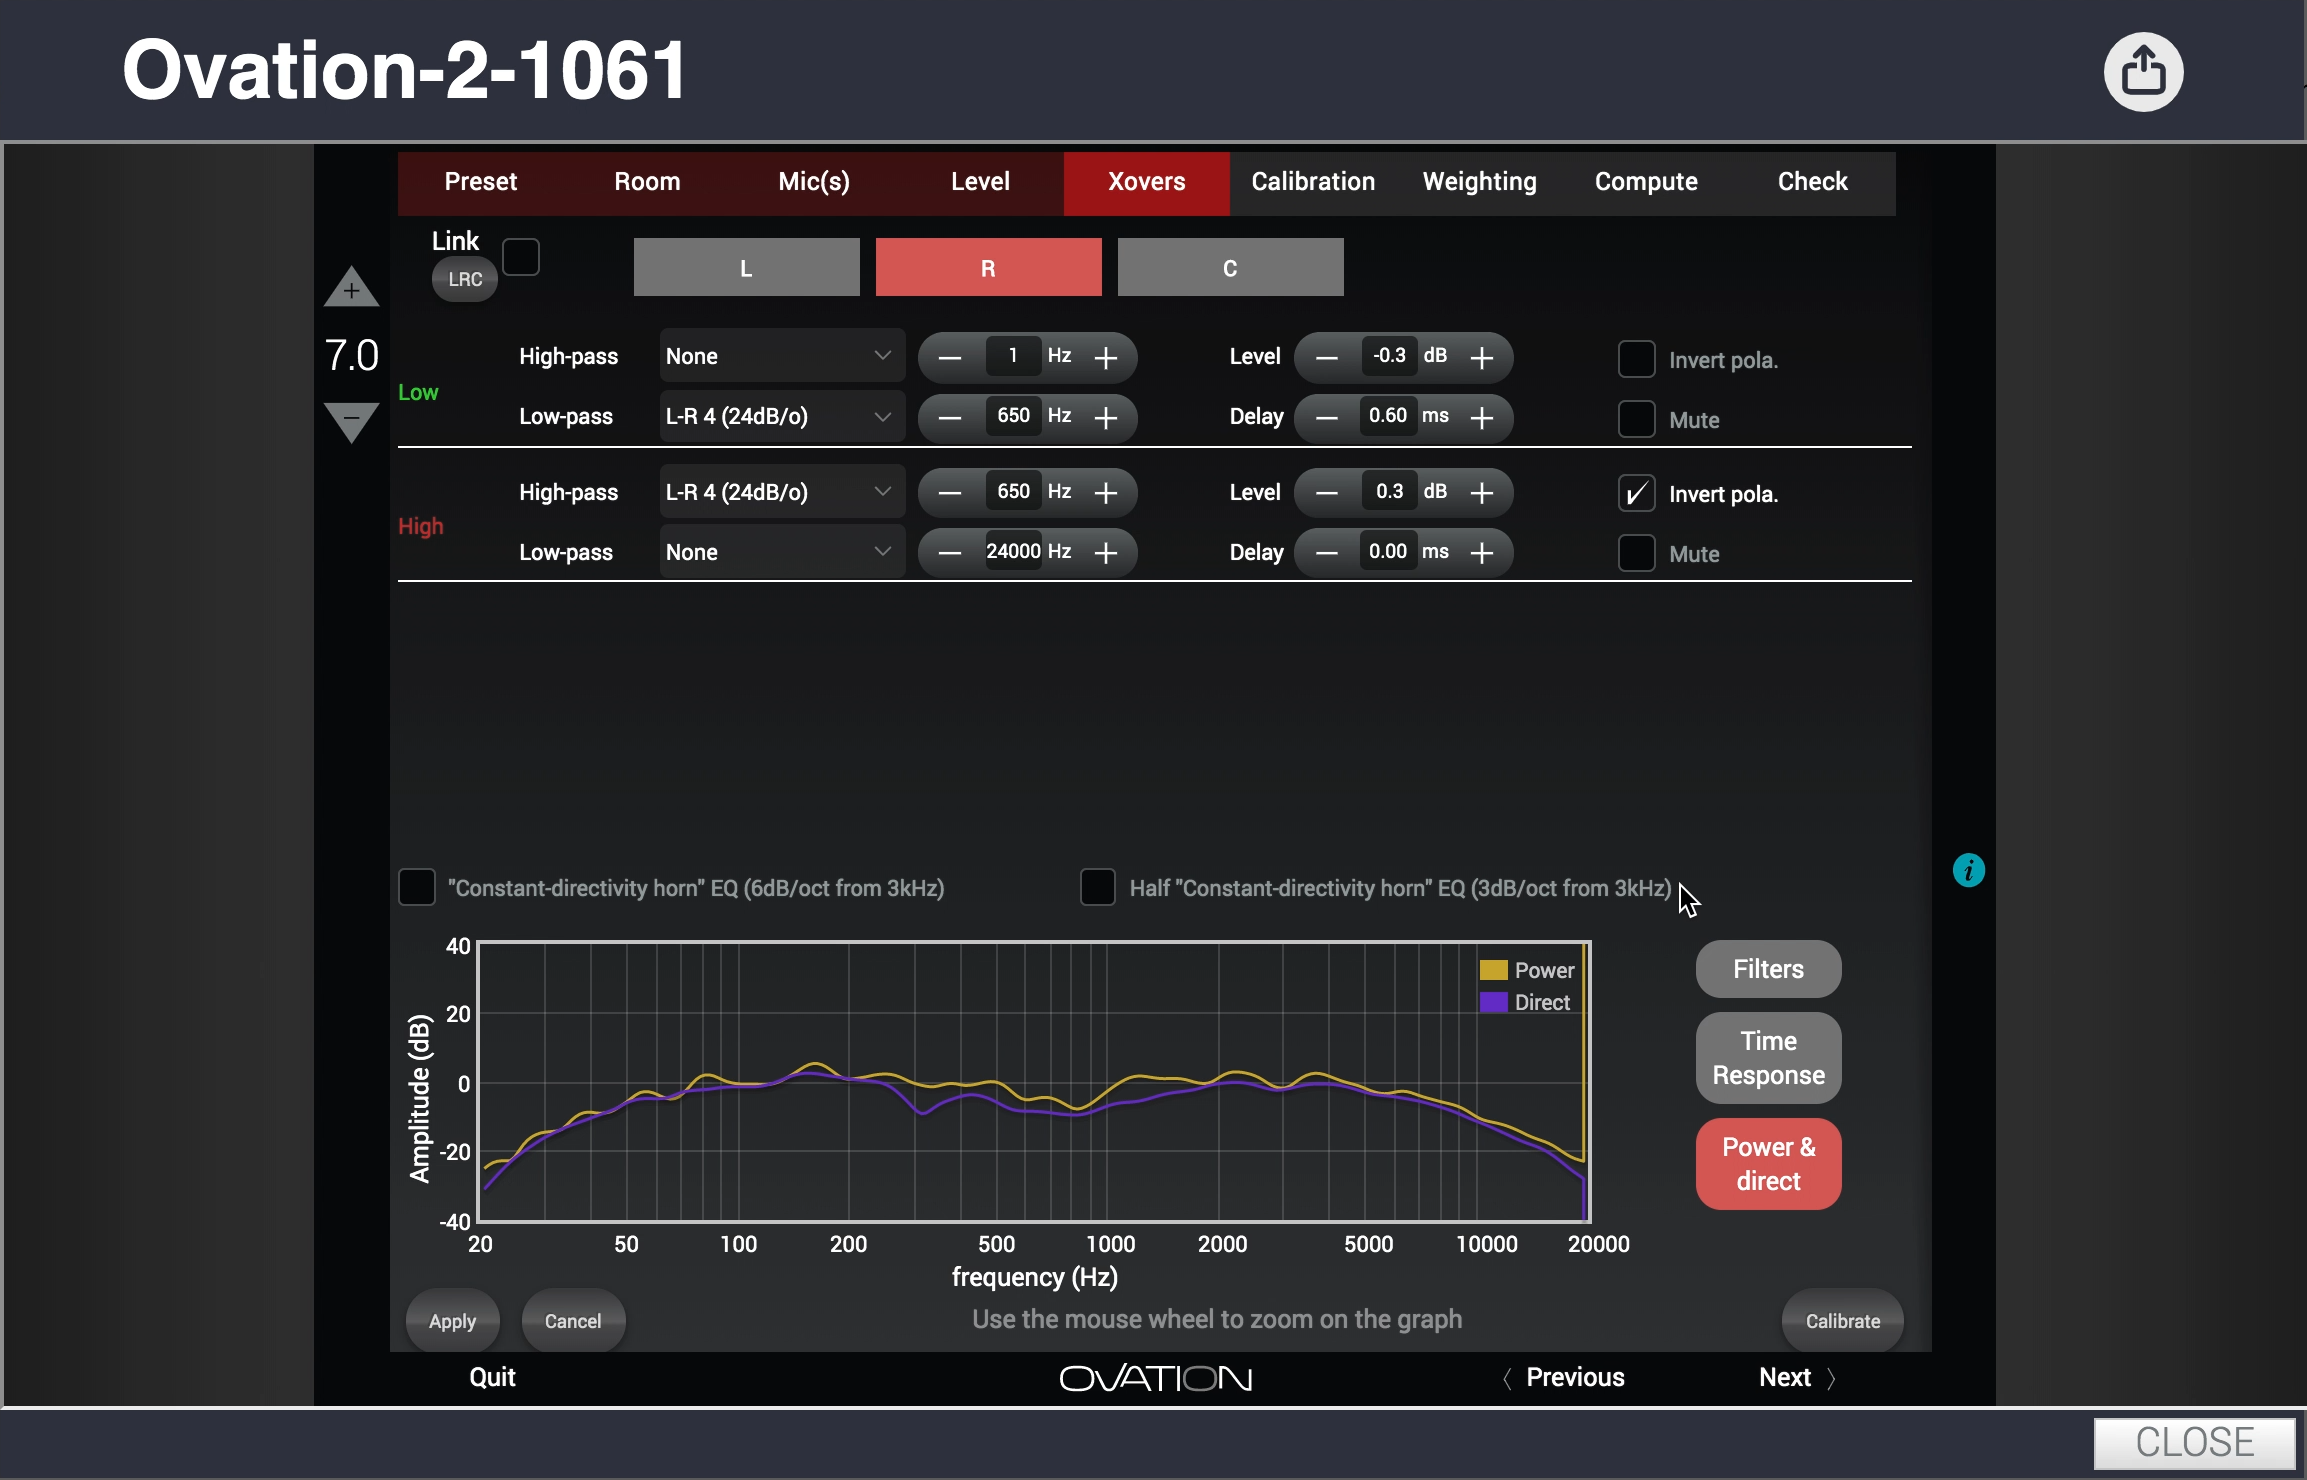Open the Check tab
Screen dimensions: 2307x1480
1812,182
